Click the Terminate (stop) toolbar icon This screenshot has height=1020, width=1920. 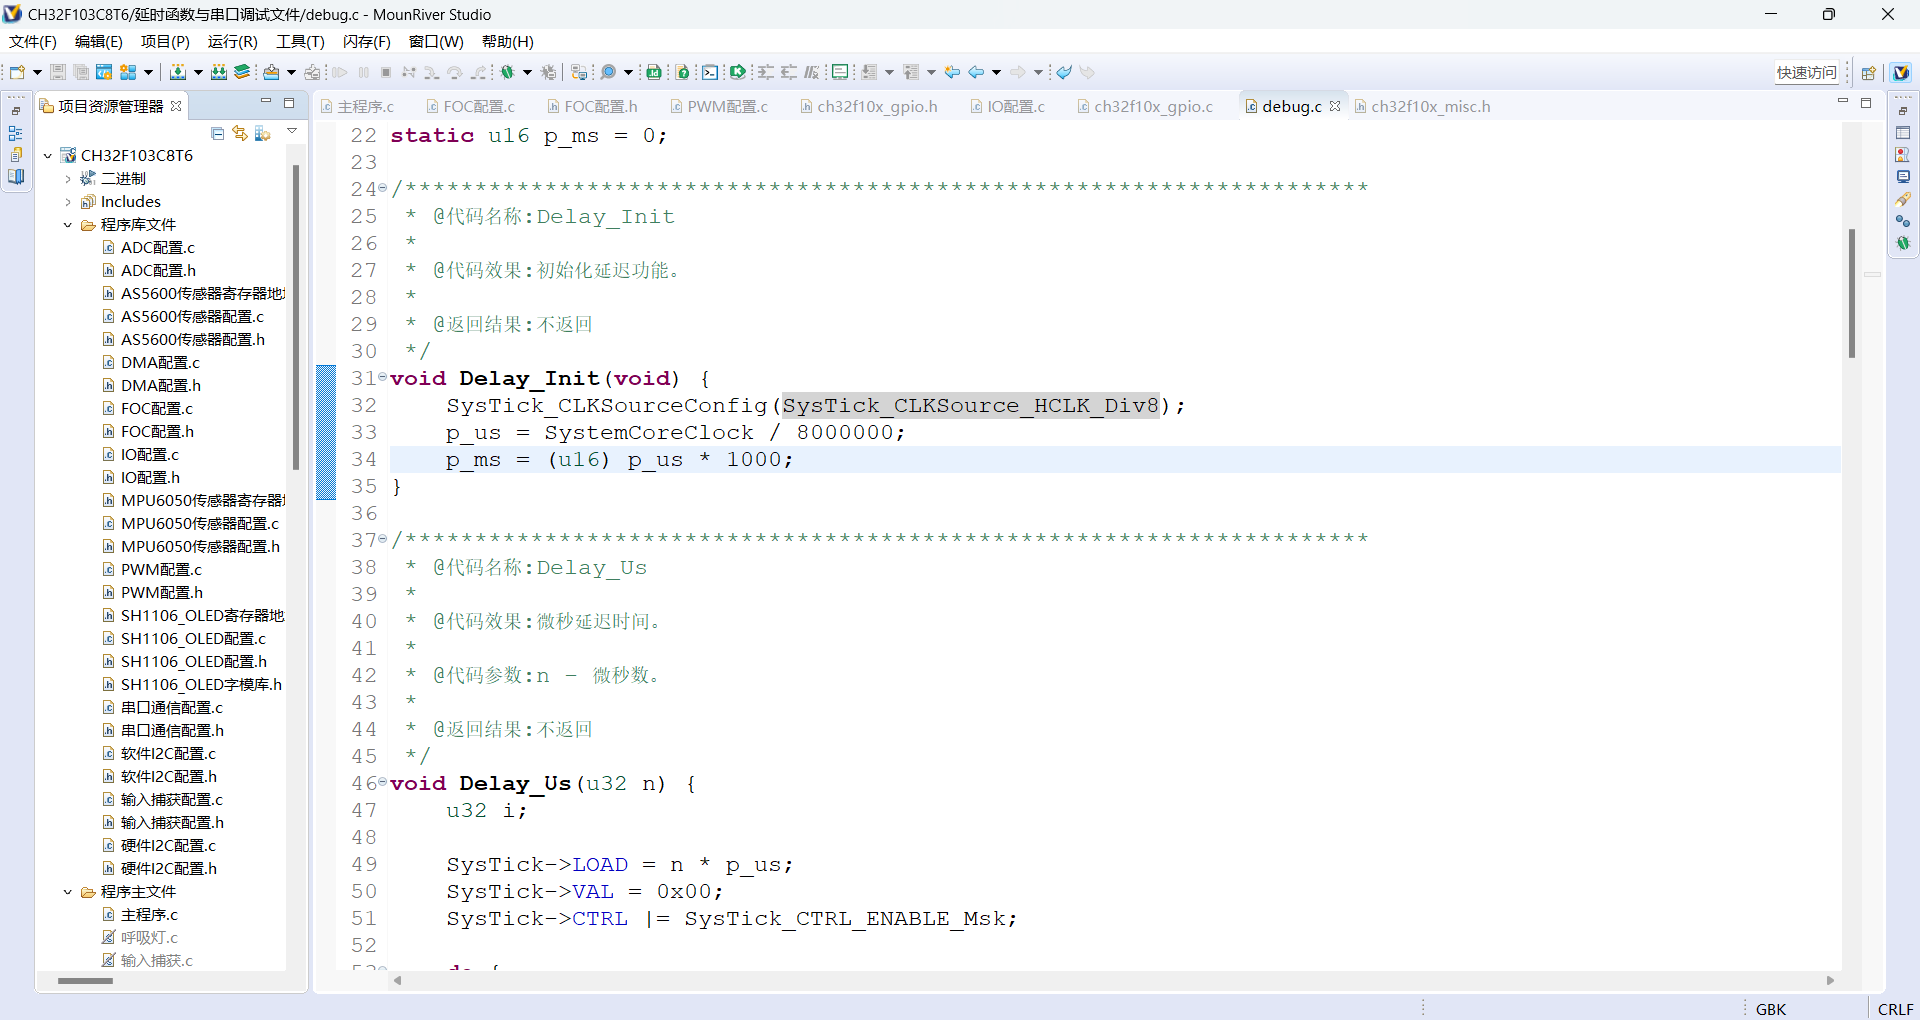(386, 72)
